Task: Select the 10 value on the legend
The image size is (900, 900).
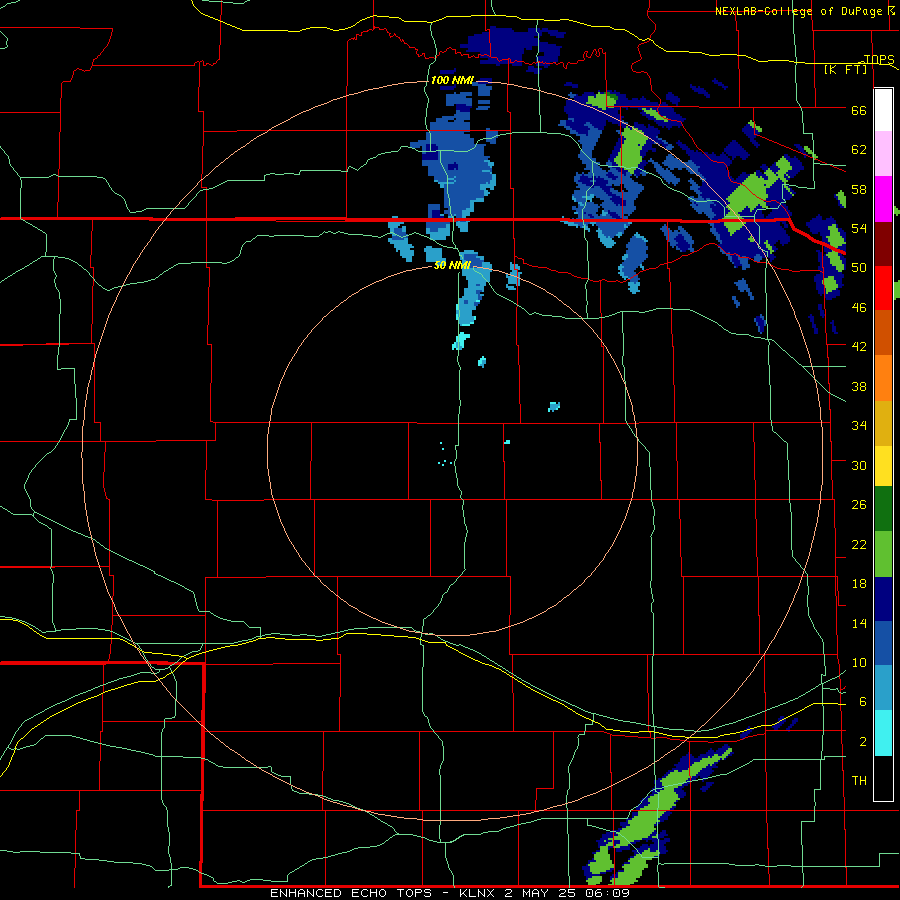Action: 859,662
